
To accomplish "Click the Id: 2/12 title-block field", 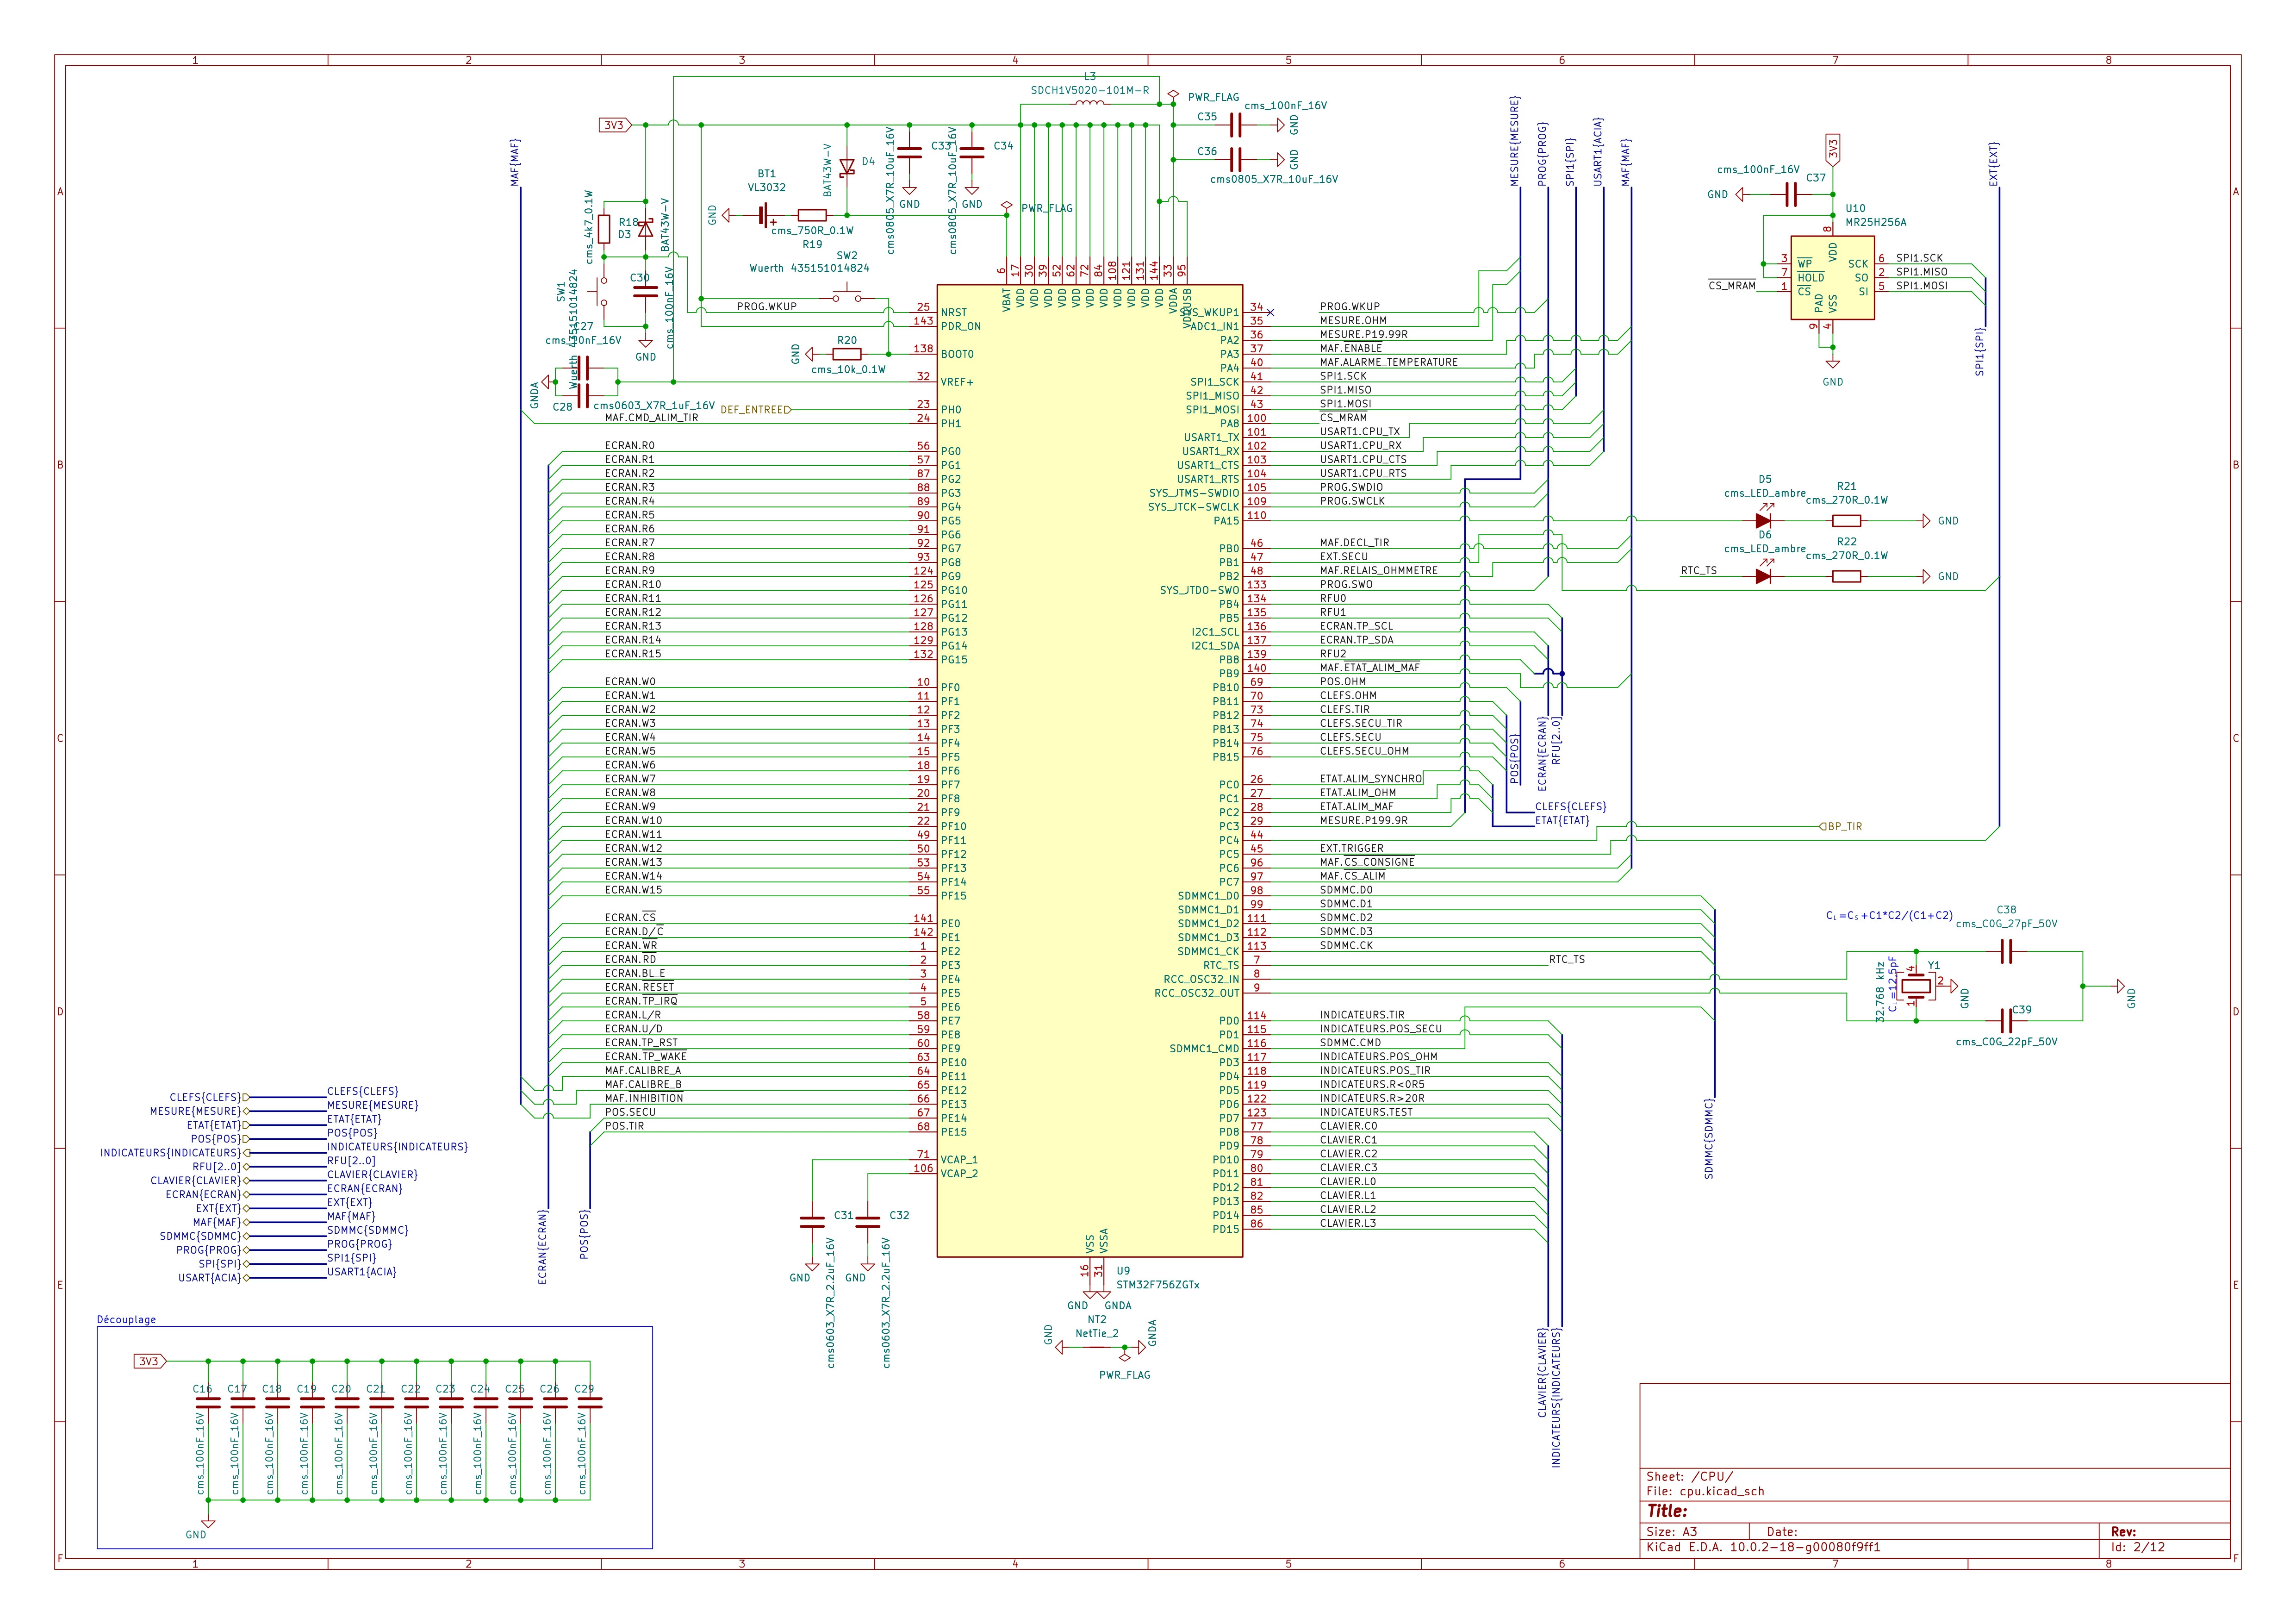I will point(2138,1546).
